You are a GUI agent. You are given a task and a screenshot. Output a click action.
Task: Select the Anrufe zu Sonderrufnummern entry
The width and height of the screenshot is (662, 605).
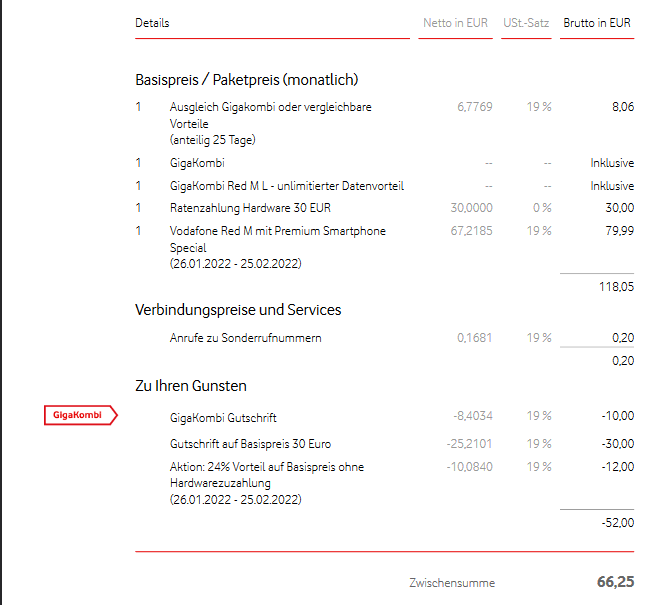pyautogui.click(x=245, y=338)
